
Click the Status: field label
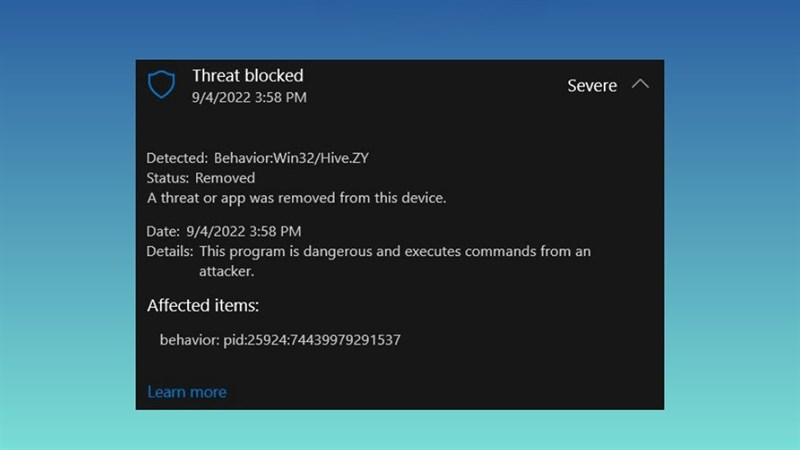click(x=167, y=178)
